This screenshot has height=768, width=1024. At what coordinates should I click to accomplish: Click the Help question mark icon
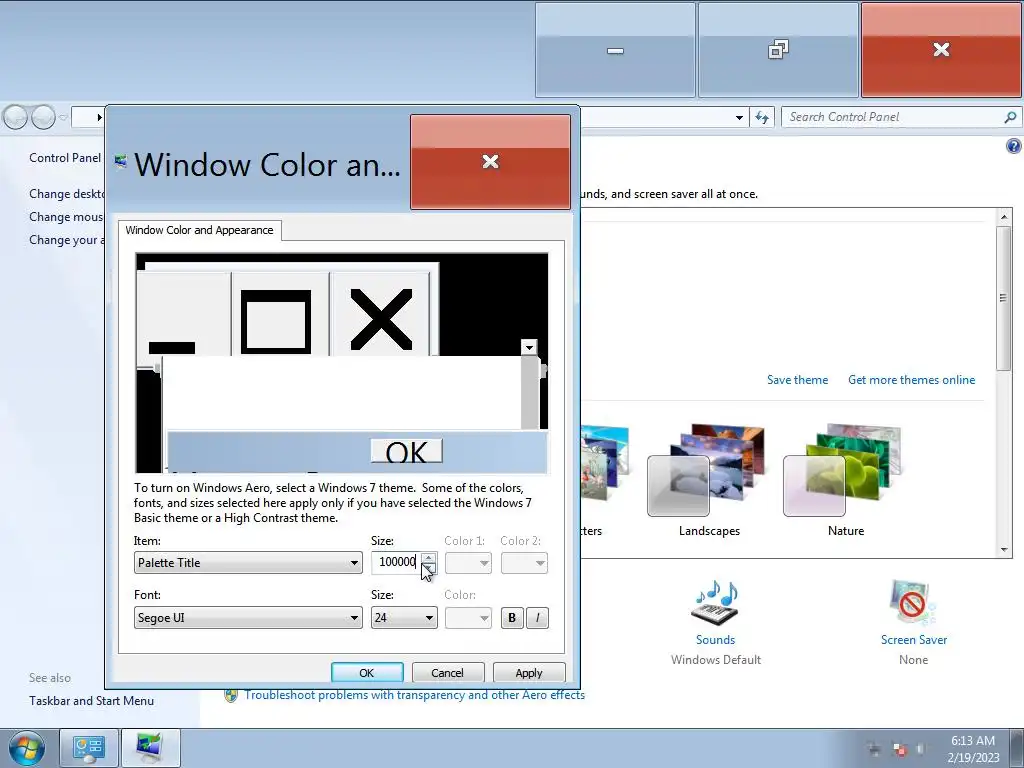click(1013, 146)
